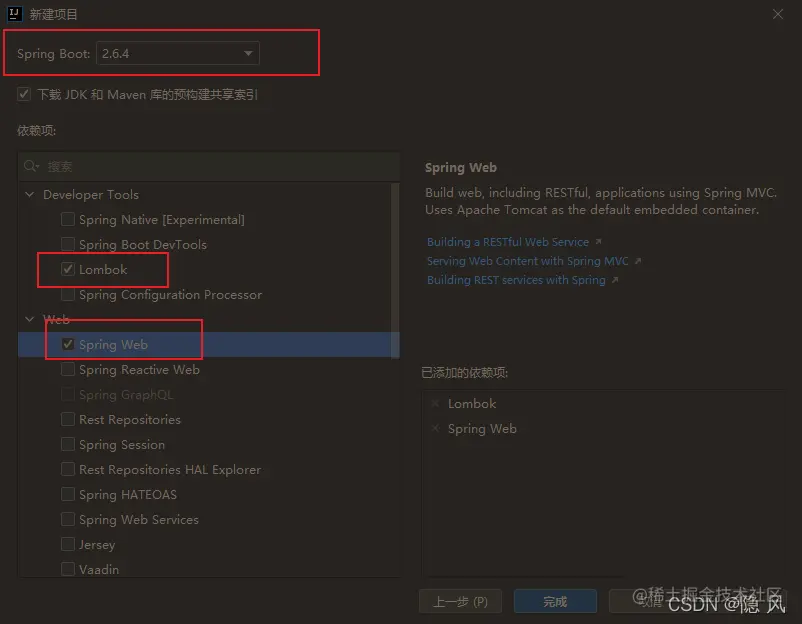This screenshot has width=802, height=624.
Task: Enable Spring Web Services checkbox
Action: pos(68,519)
